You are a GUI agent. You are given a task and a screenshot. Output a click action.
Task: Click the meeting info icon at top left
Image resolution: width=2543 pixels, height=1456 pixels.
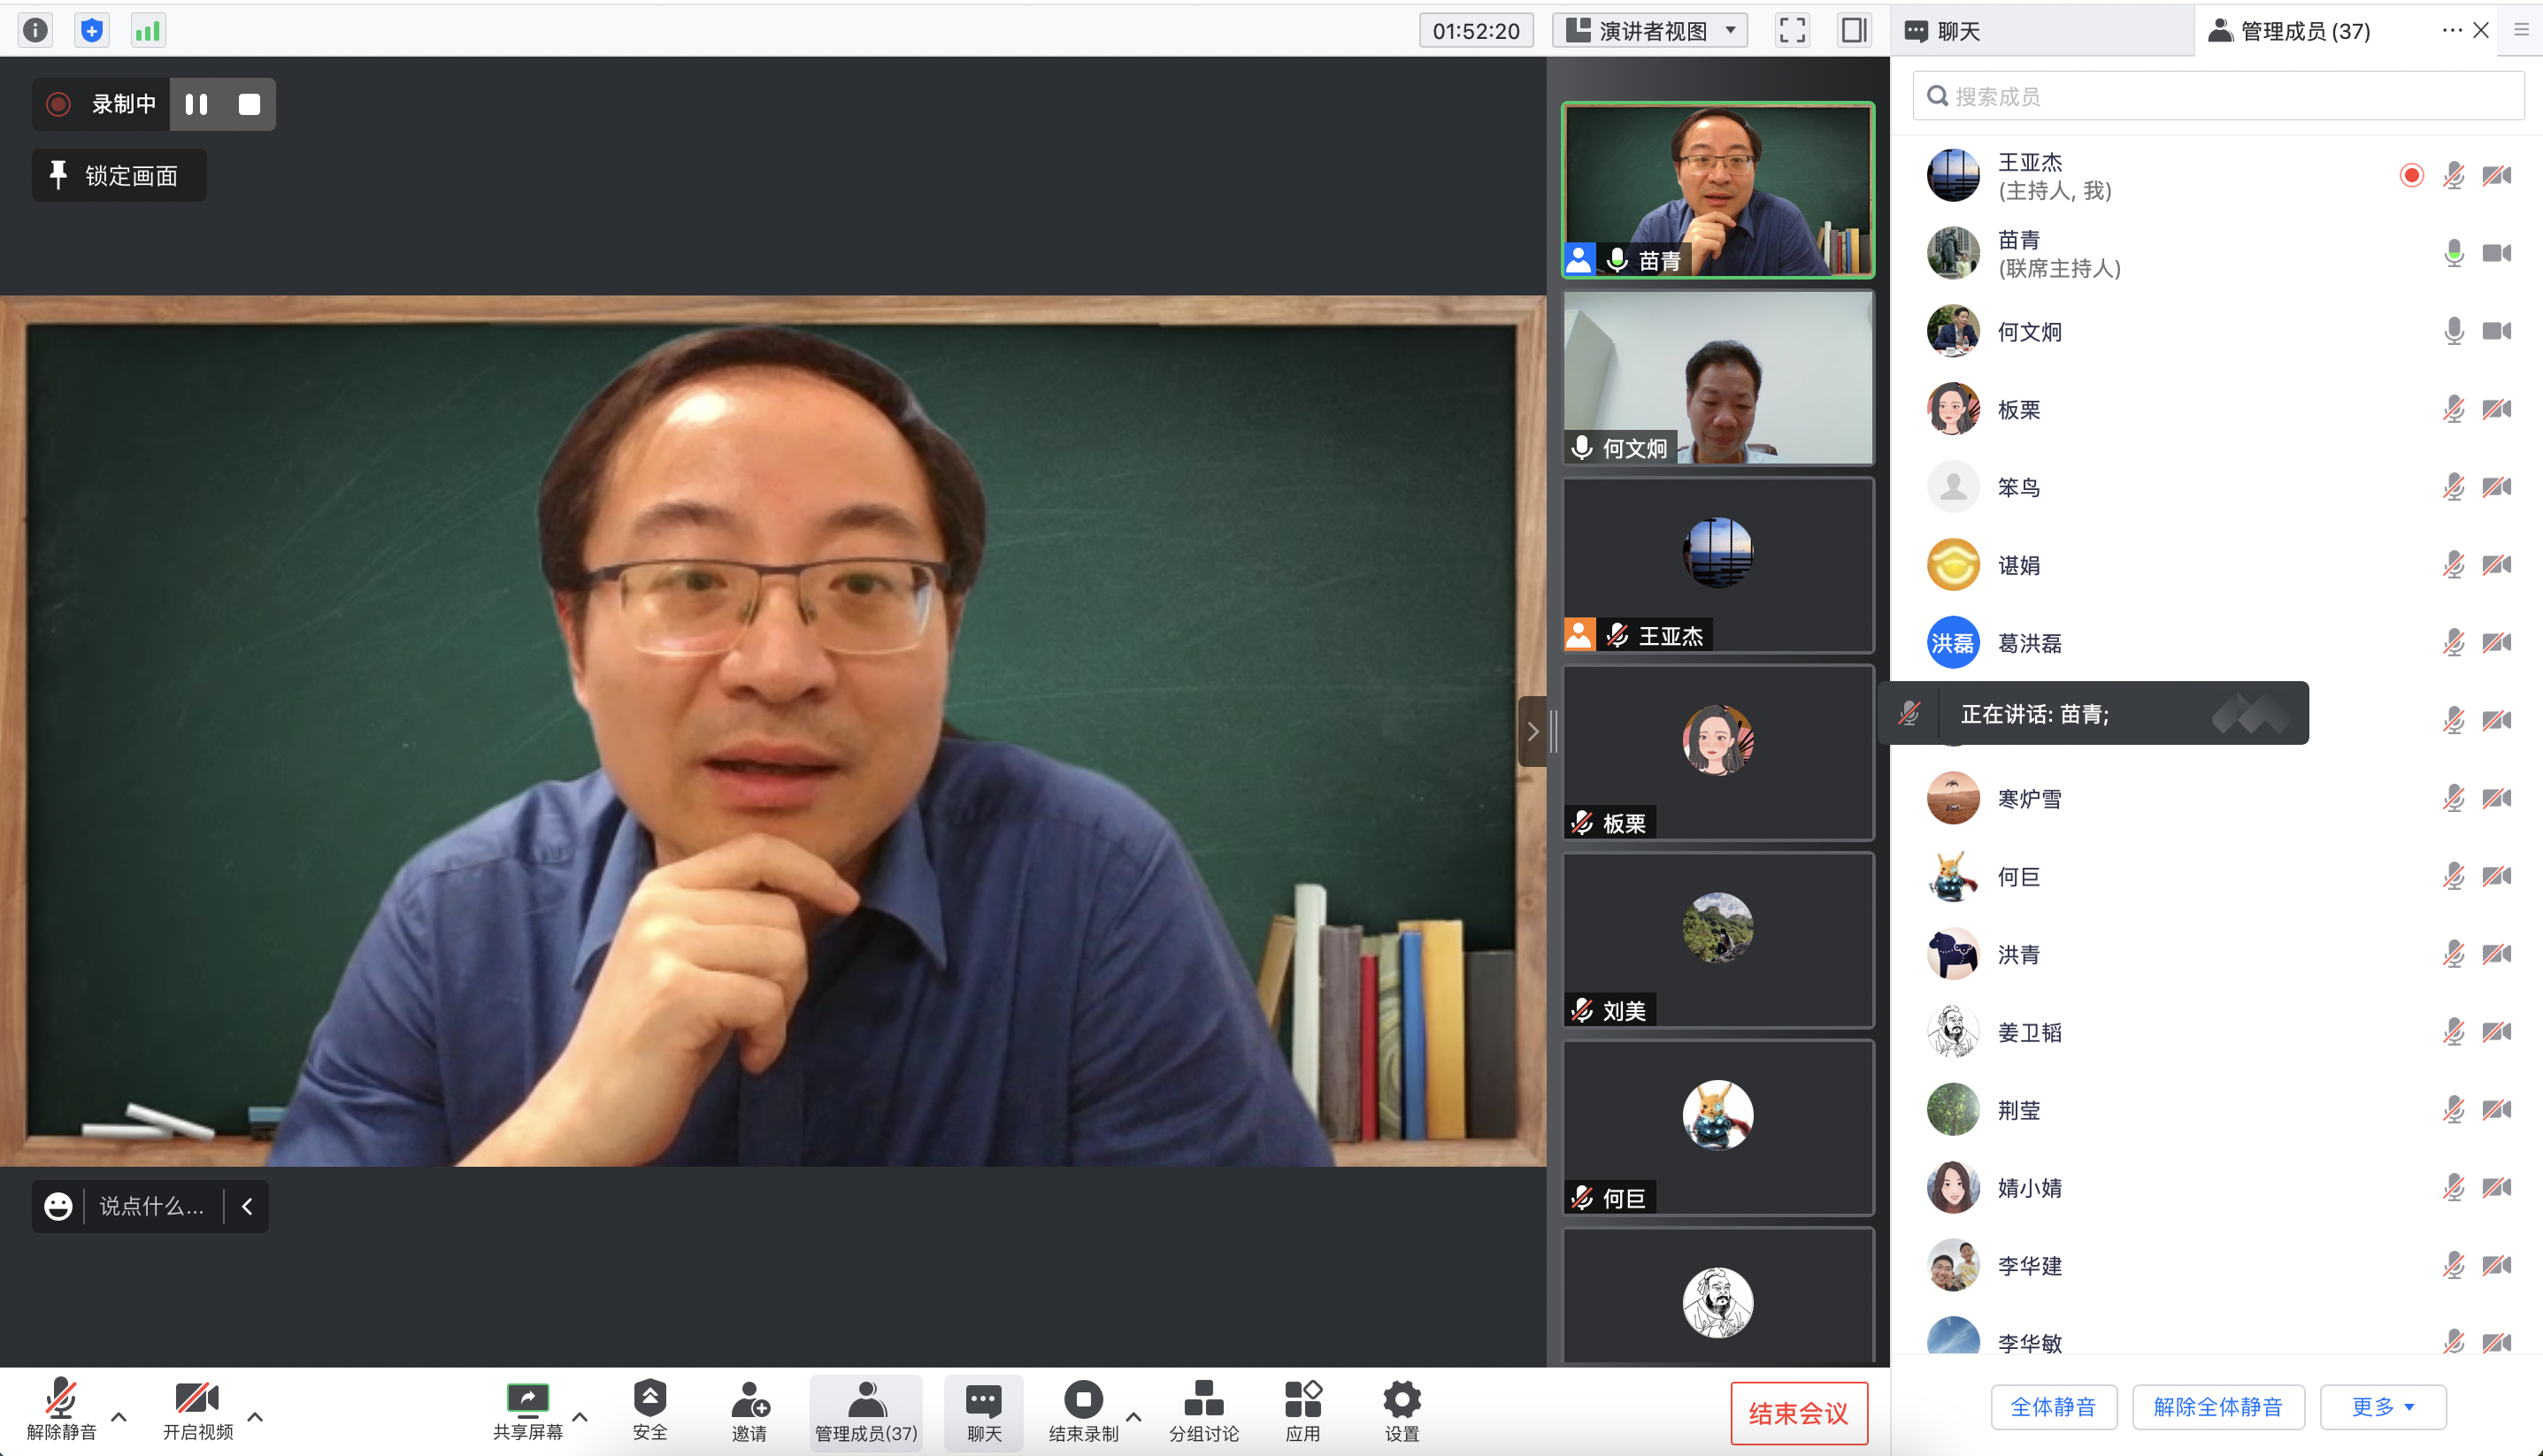[x=35, y=30]
